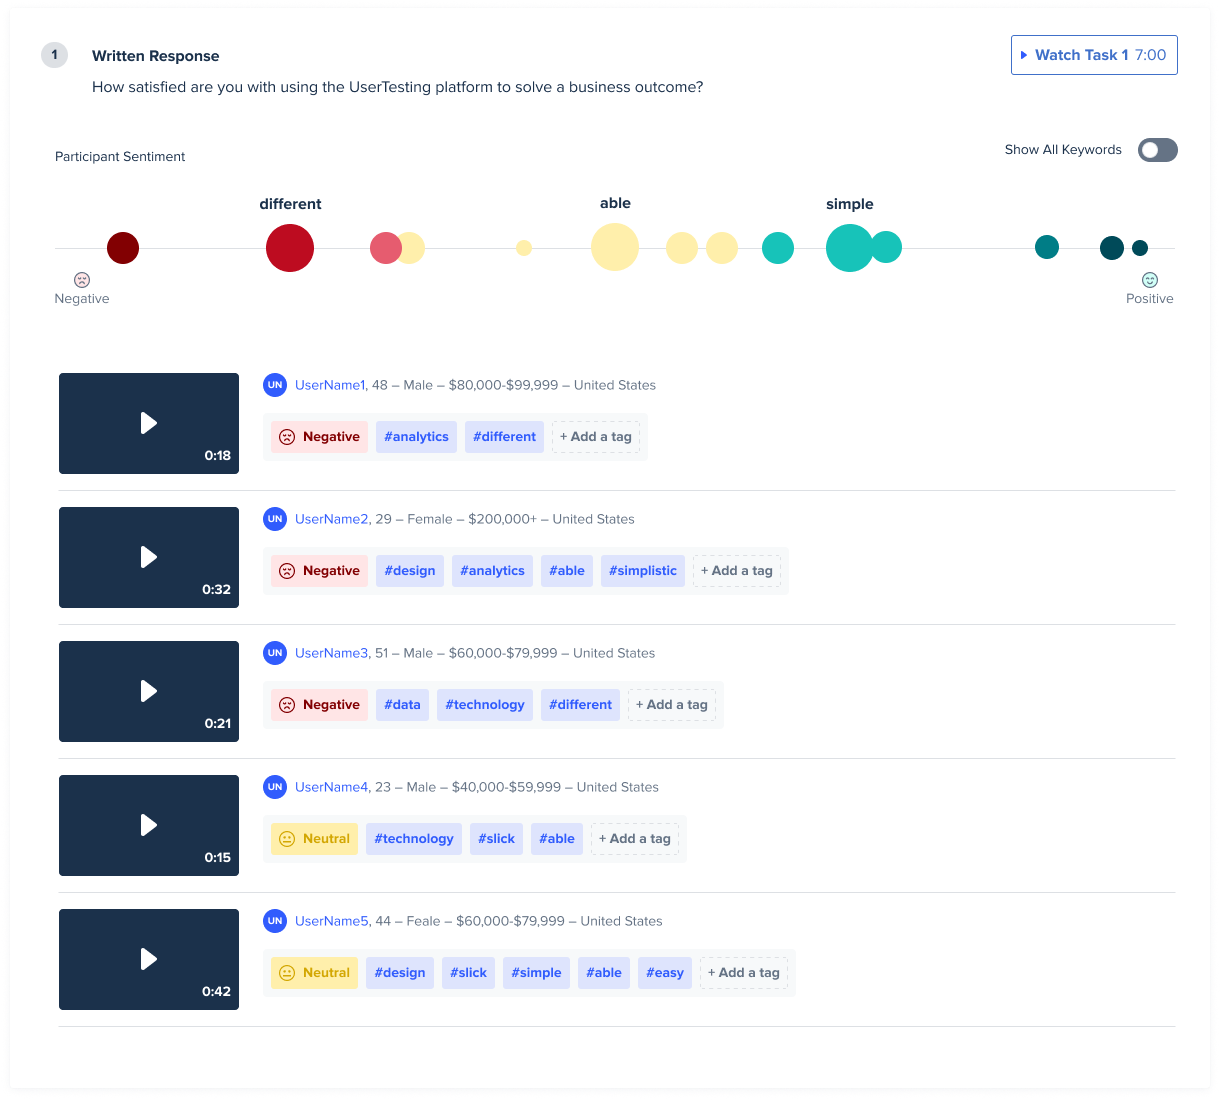This screenshot has height=1100, width=1220.
Task: Click the dark red bubble nearest Negative
Action: (123, 248)
